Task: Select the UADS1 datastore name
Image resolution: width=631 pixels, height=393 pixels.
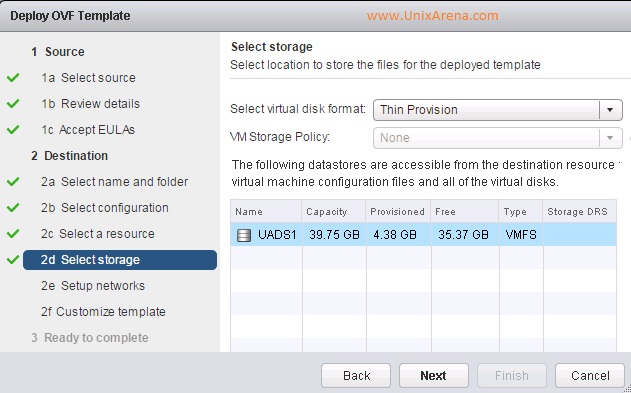Action: (x=277, y=235)
